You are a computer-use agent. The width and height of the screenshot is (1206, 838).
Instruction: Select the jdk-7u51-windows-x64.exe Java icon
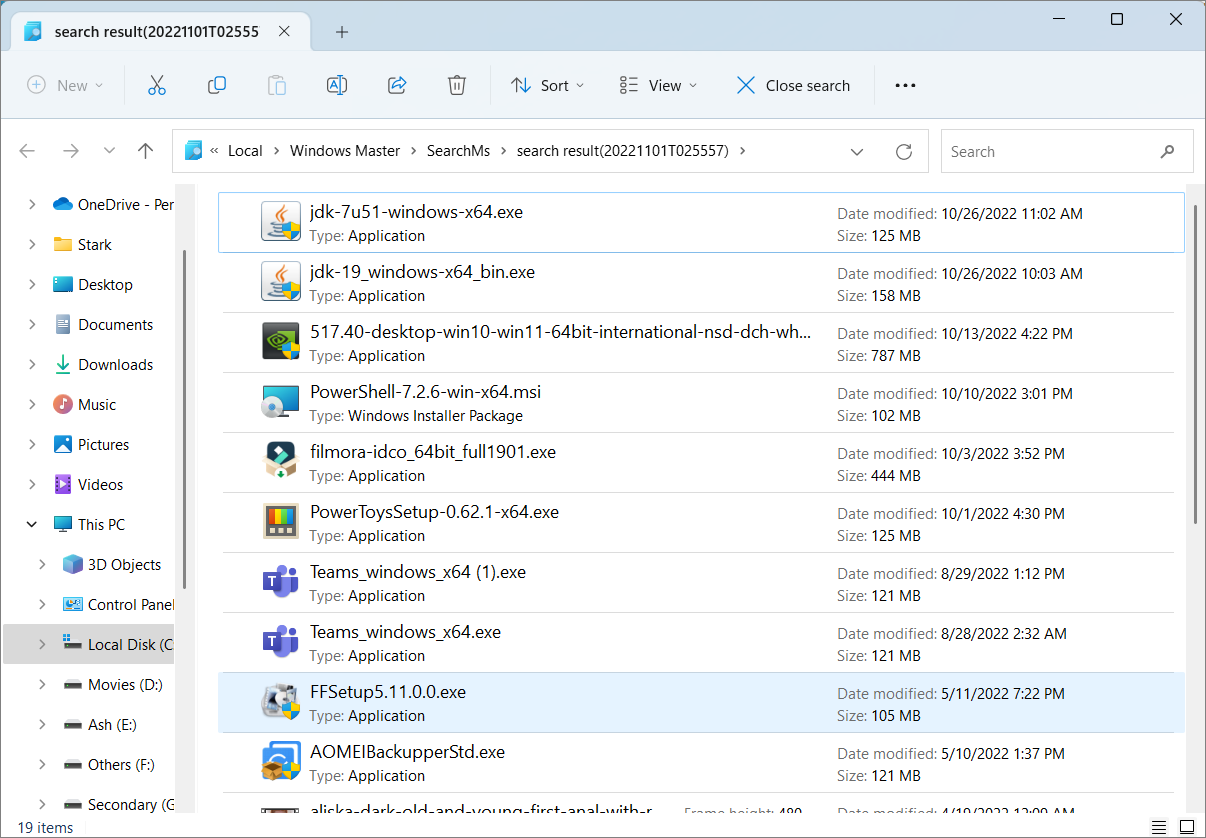pos(281,223)
